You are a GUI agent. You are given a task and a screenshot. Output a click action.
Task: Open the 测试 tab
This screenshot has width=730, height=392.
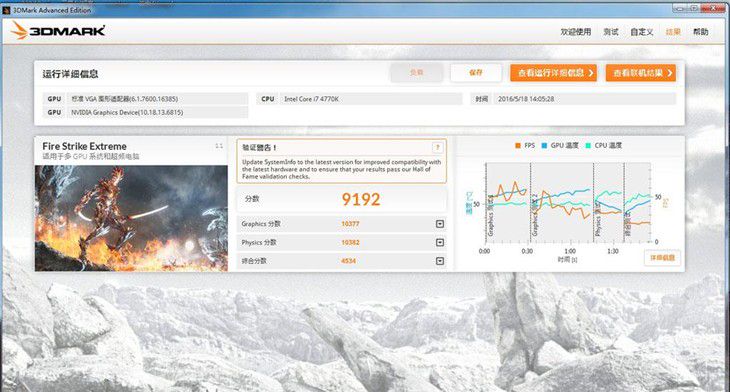point(611,32)
